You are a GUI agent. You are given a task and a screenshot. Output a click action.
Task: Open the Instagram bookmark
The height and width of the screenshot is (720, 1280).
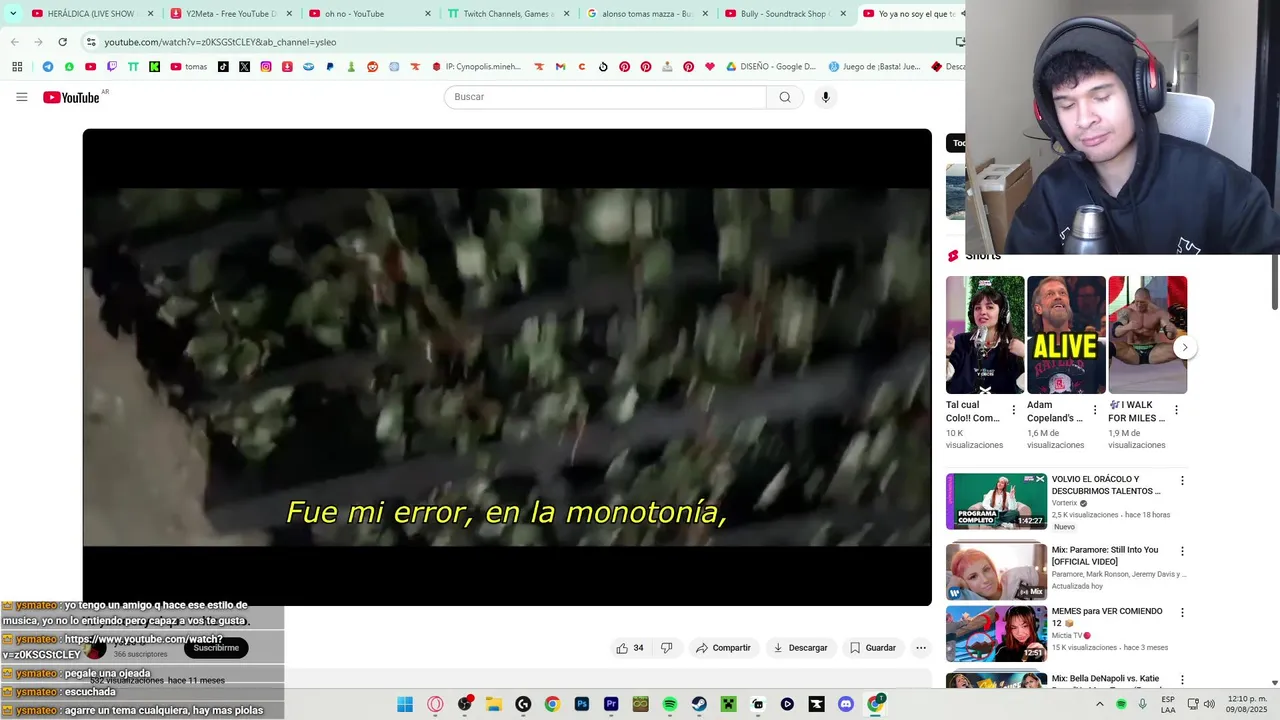(266, 67)
